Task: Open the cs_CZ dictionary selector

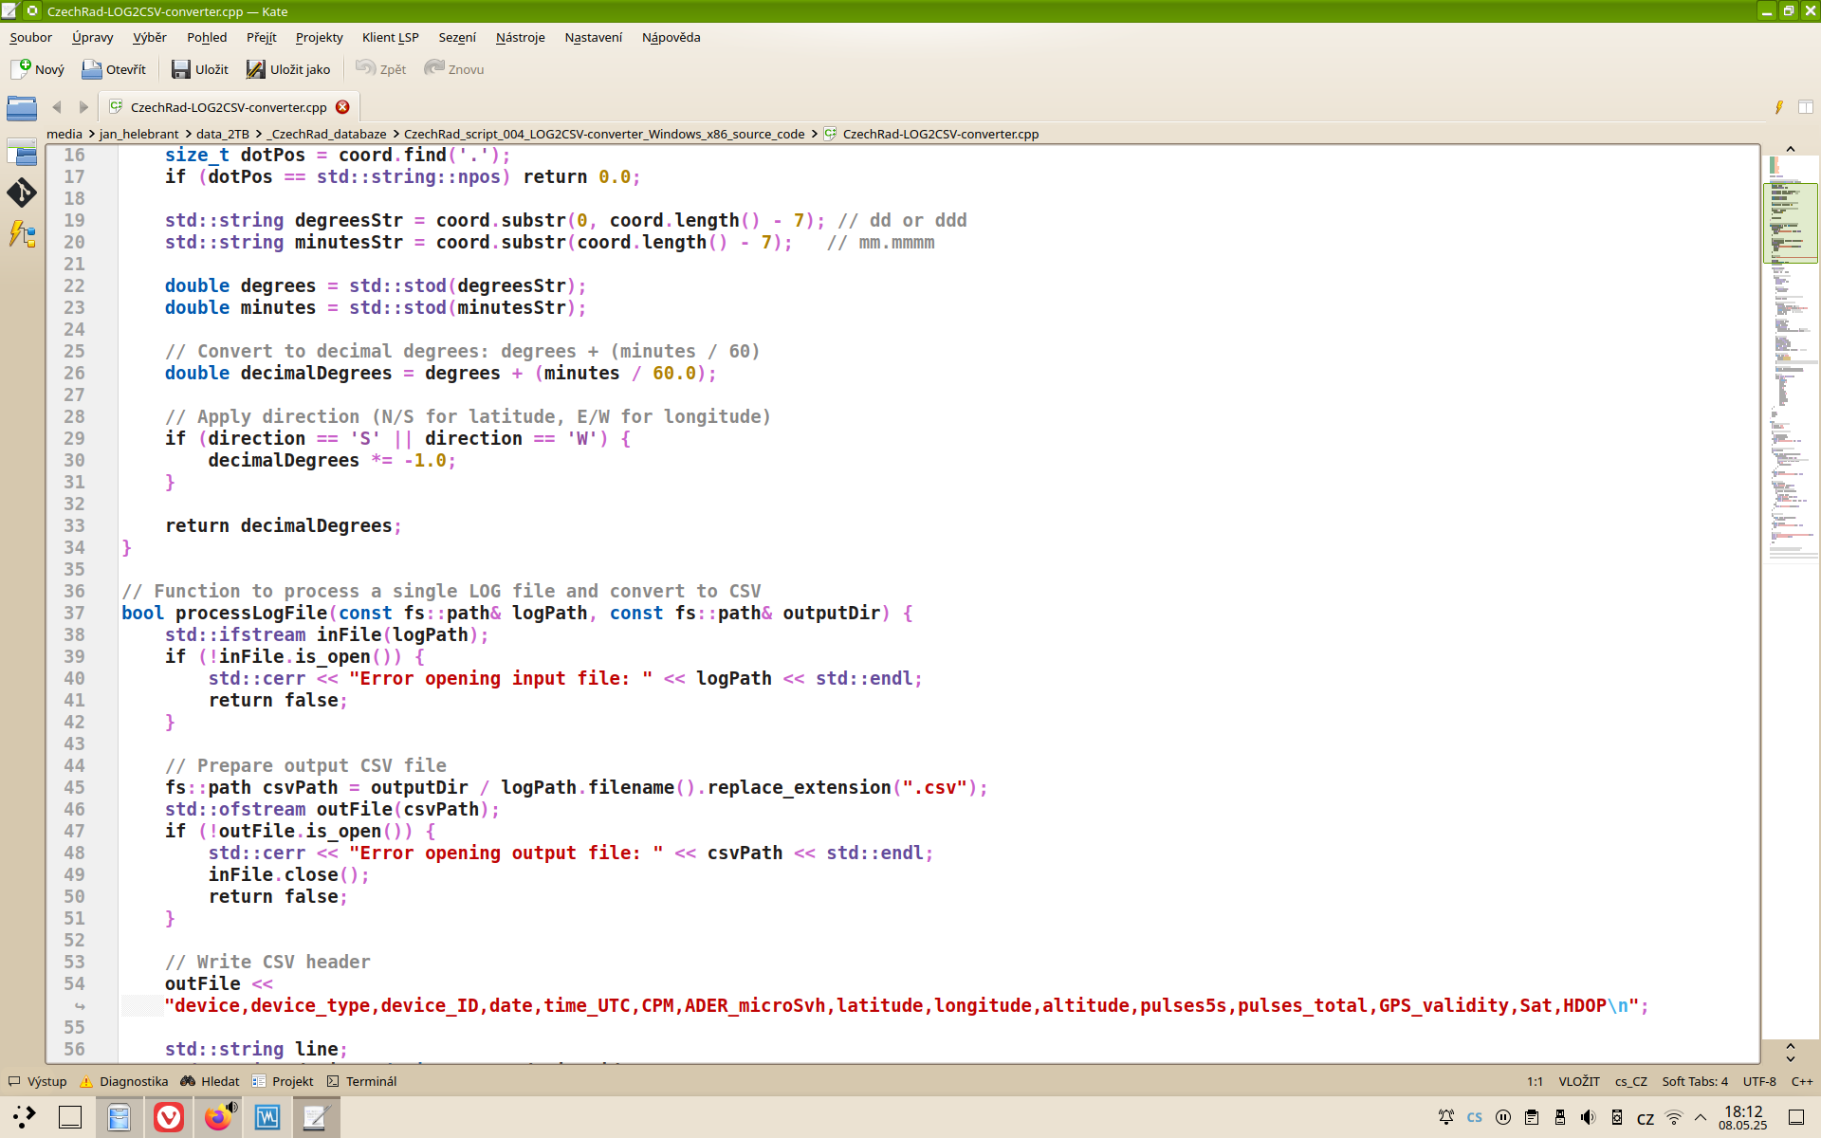Action: click(1631, 1081)
